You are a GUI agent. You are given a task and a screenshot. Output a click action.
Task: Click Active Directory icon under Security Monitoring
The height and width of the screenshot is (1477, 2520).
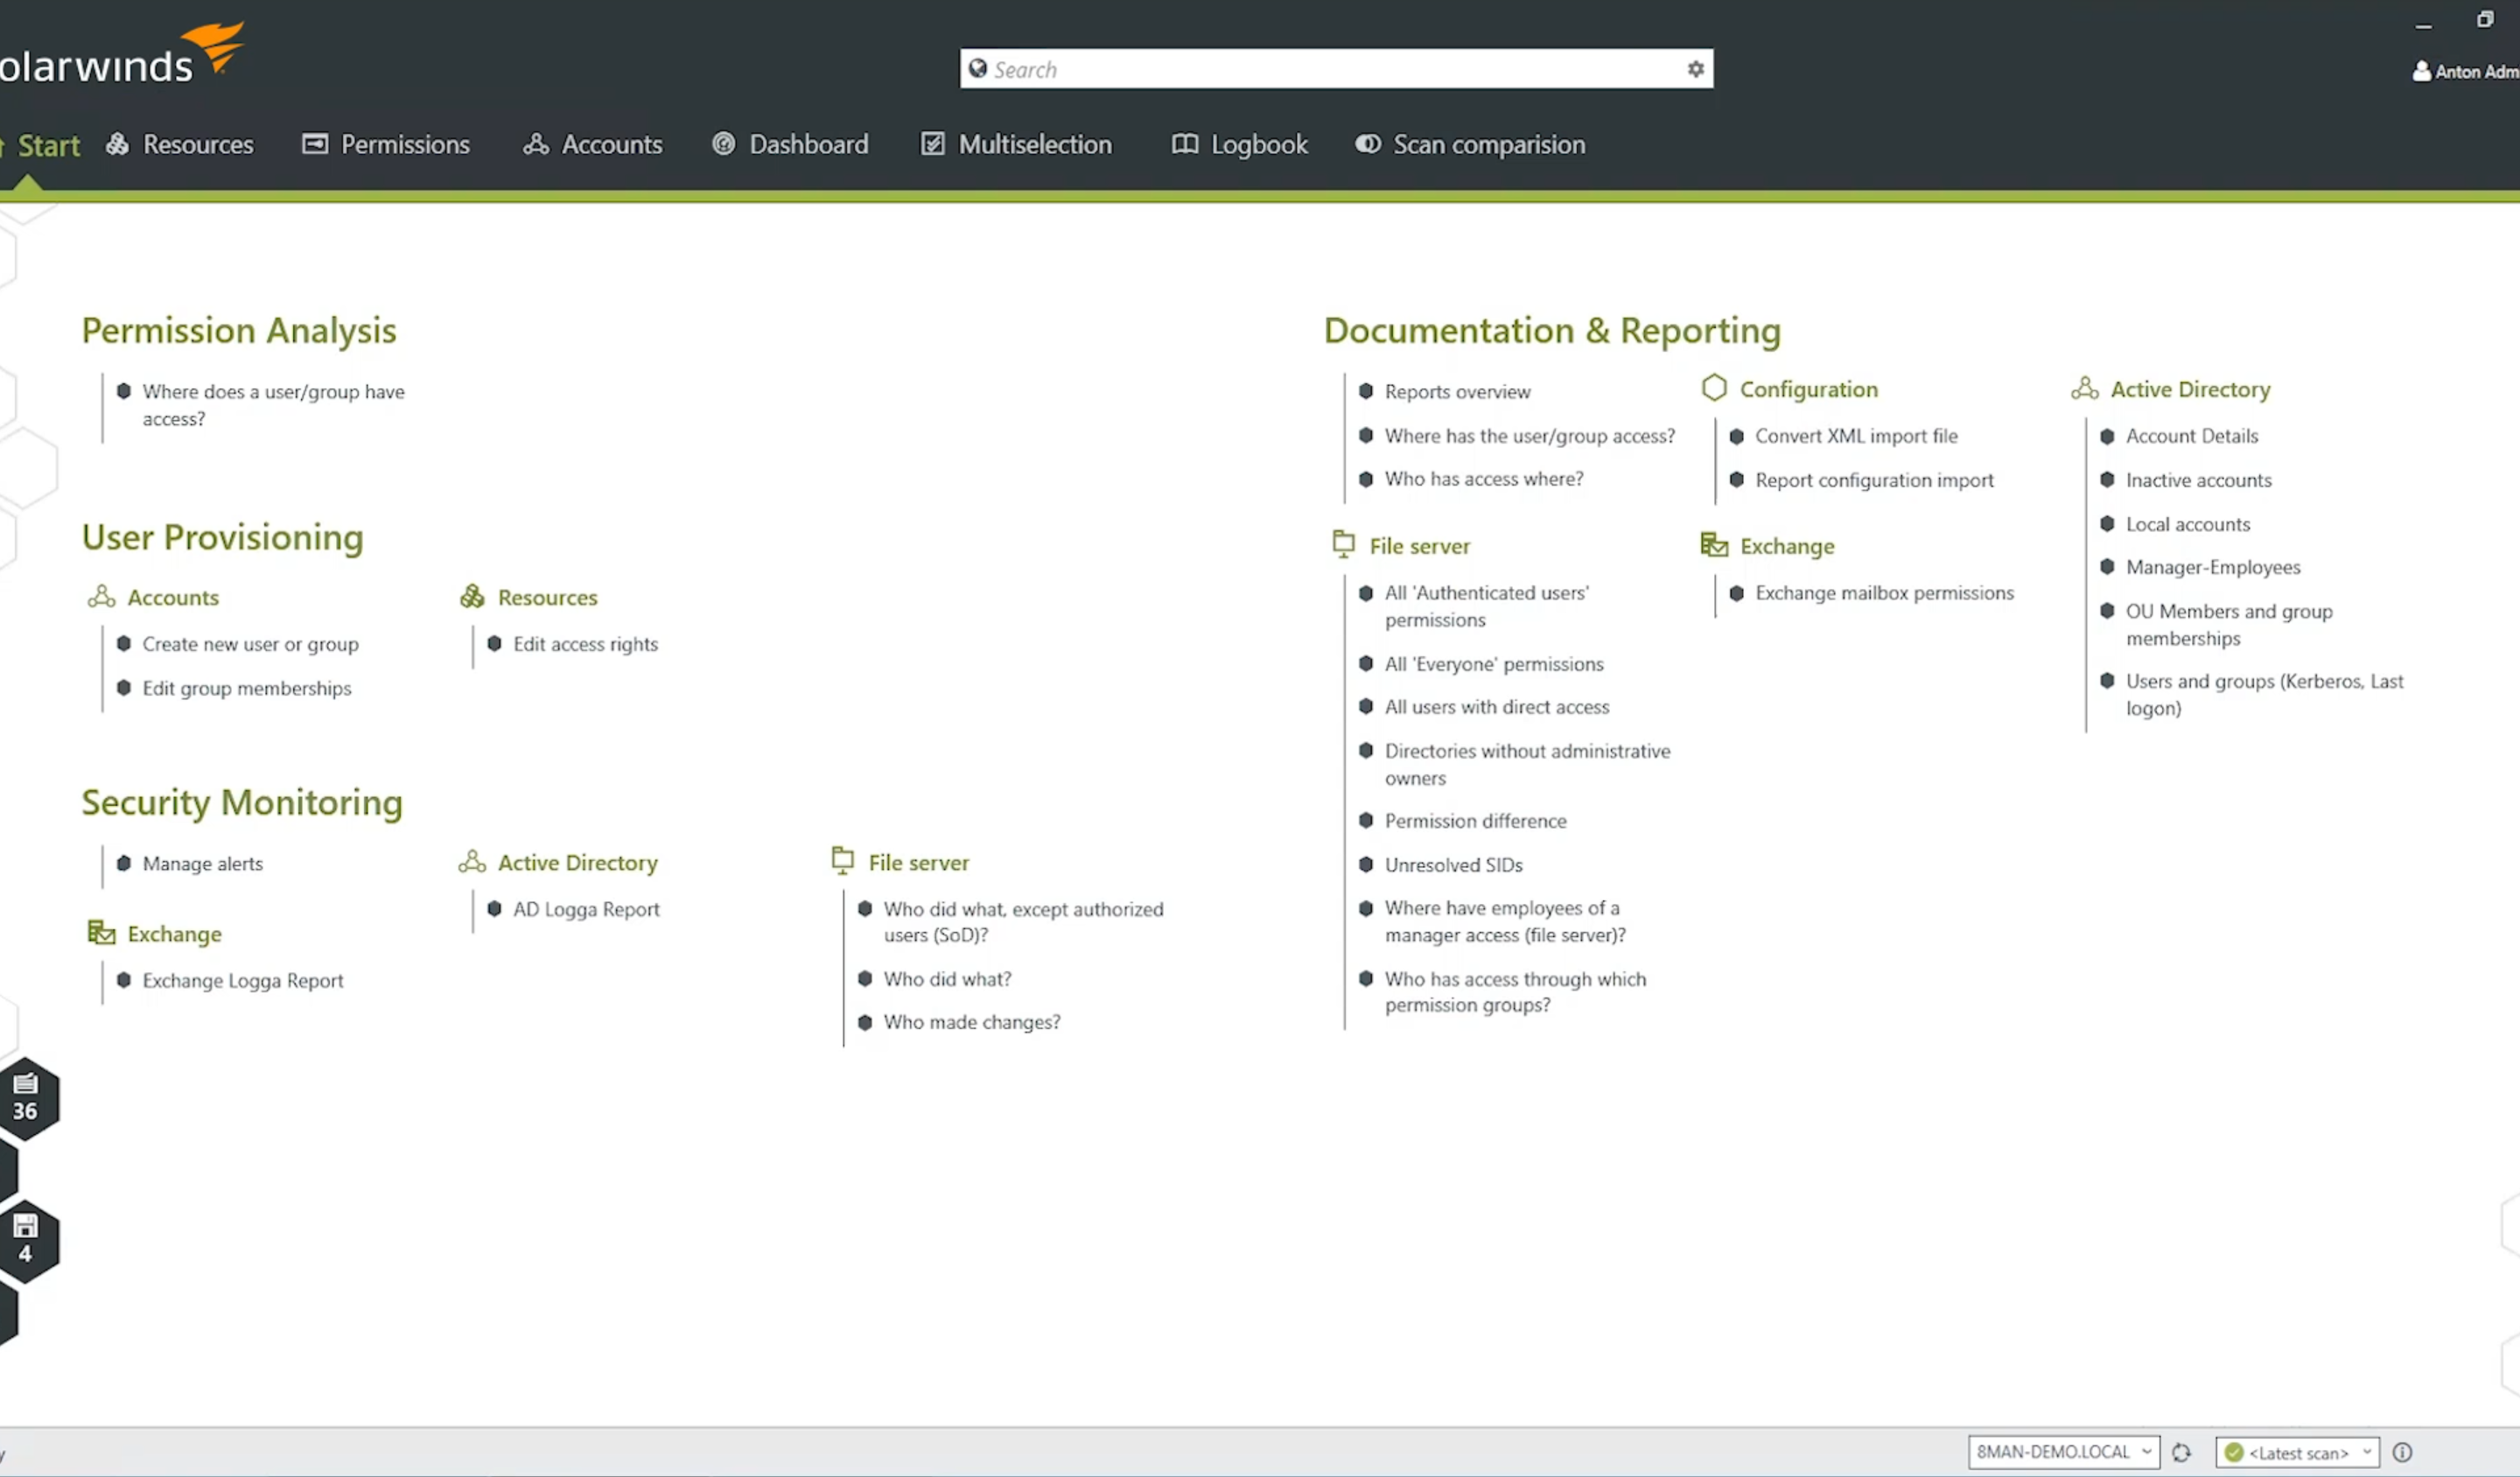tap(472, 861)
